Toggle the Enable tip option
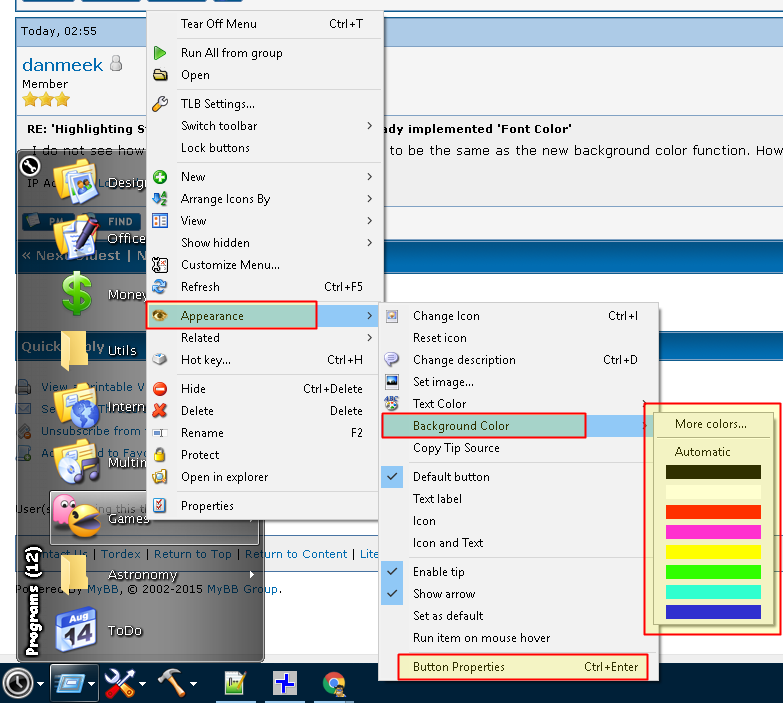Screen dimensions: 783x703 click(x=438, y=572)
